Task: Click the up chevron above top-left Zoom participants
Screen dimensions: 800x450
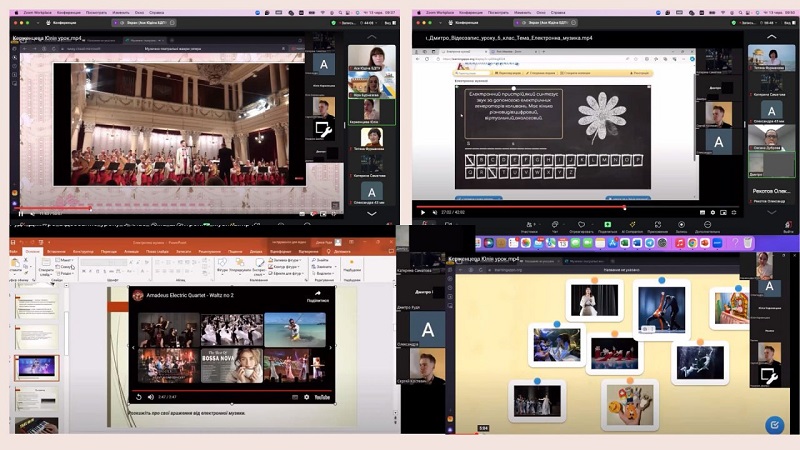Action: coord(371,37)
